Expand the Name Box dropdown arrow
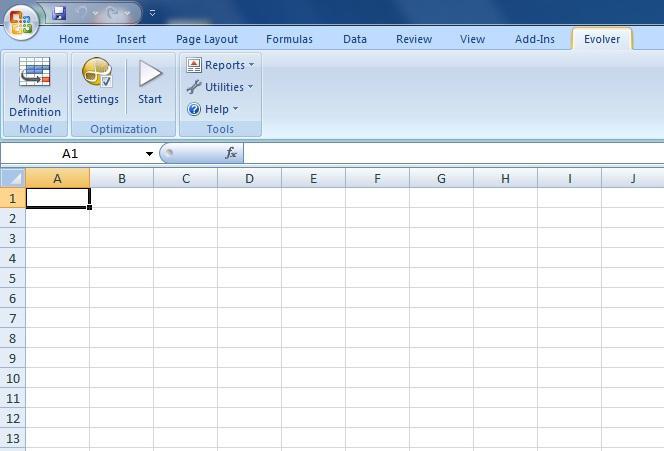The width and height of the screenshot is (664, 451). pos(149,154)
